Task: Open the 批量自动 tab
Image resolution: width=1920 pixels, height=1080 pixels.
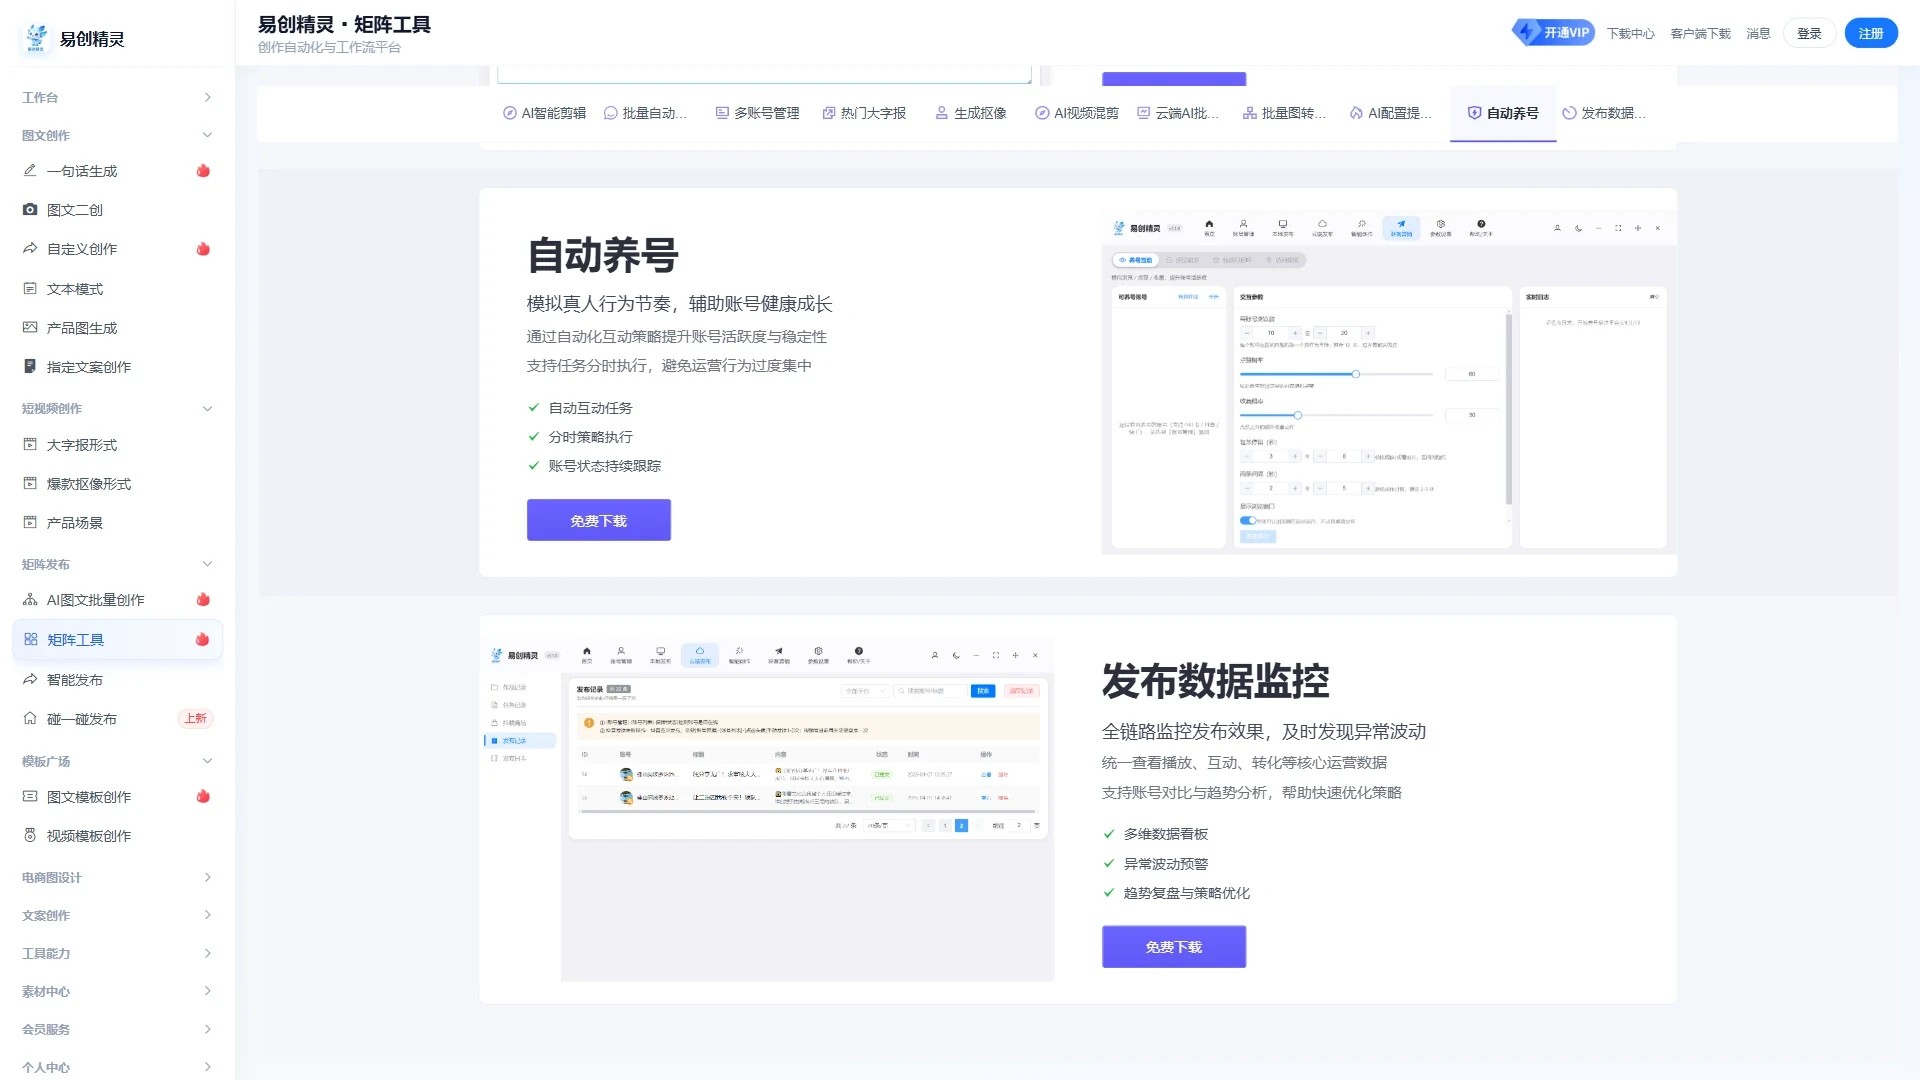Action: click(645, 113)
